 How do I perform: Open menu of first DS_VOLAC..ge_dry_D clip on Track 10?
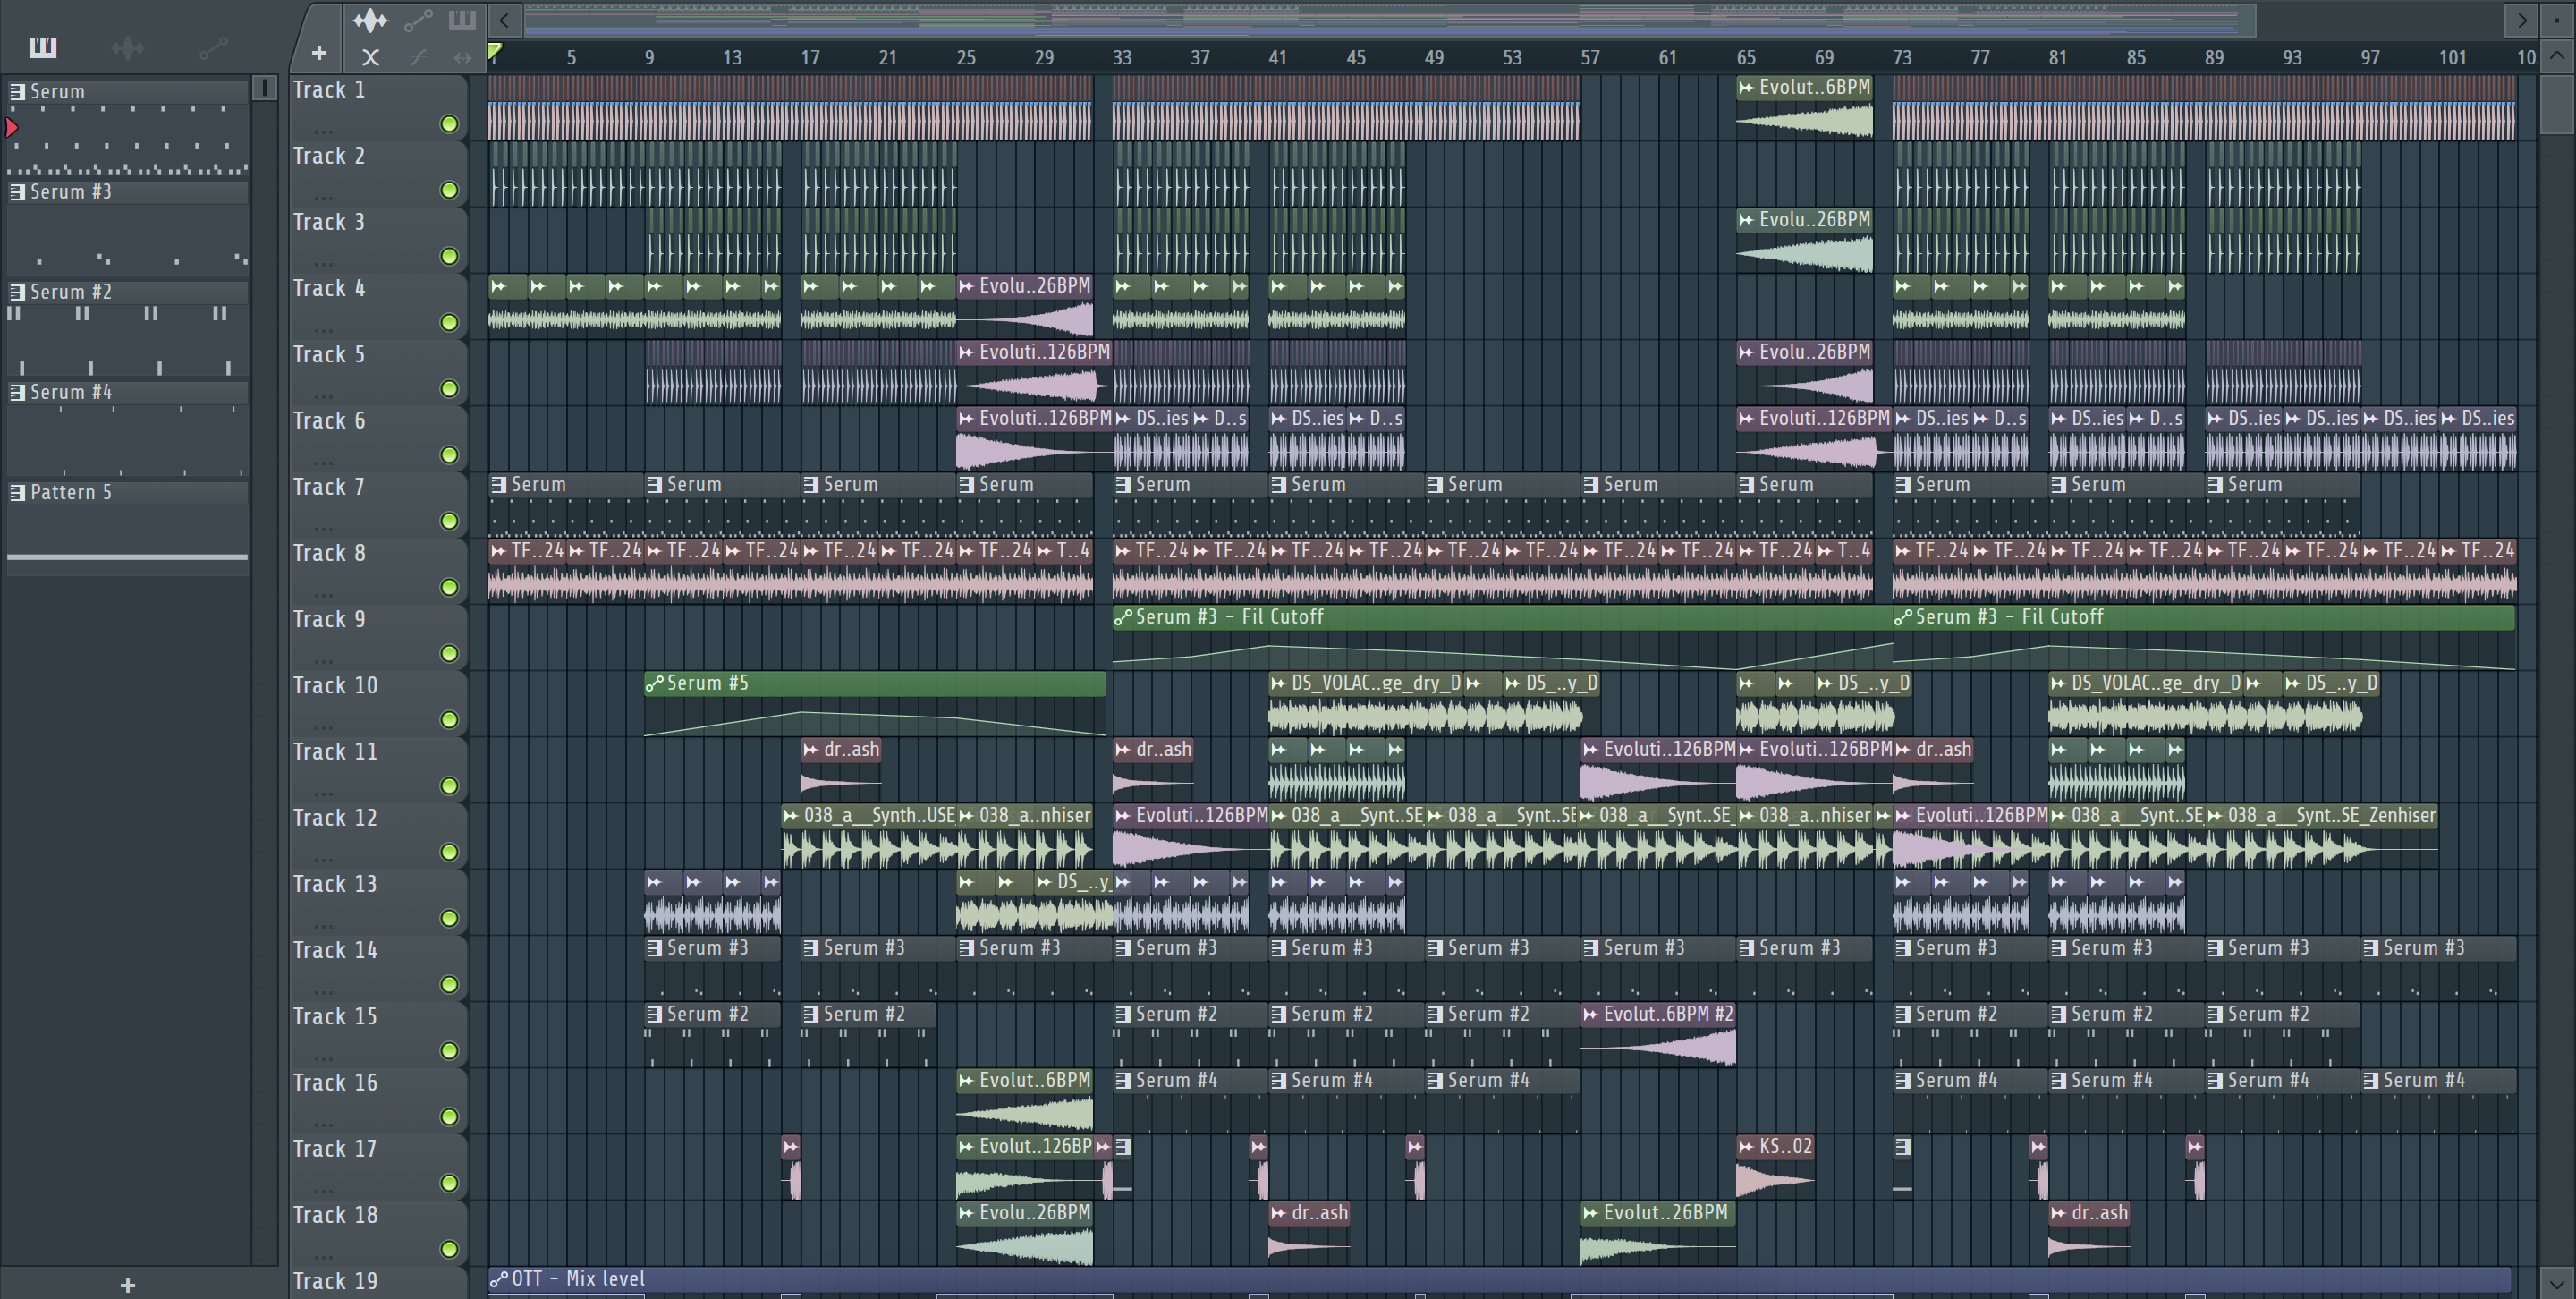(1278, 684)
